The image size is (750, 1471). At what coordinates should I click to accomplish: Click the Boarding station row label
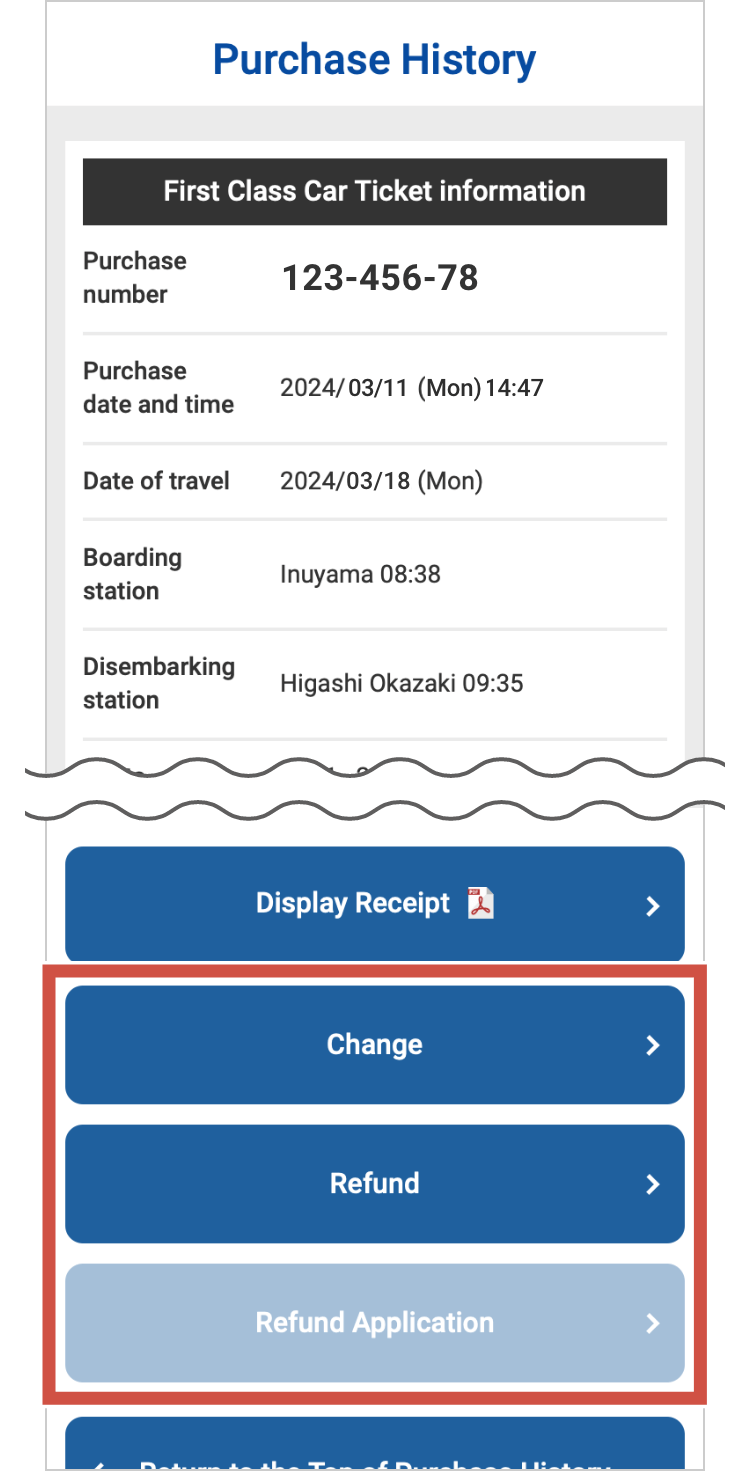point(132,574)
